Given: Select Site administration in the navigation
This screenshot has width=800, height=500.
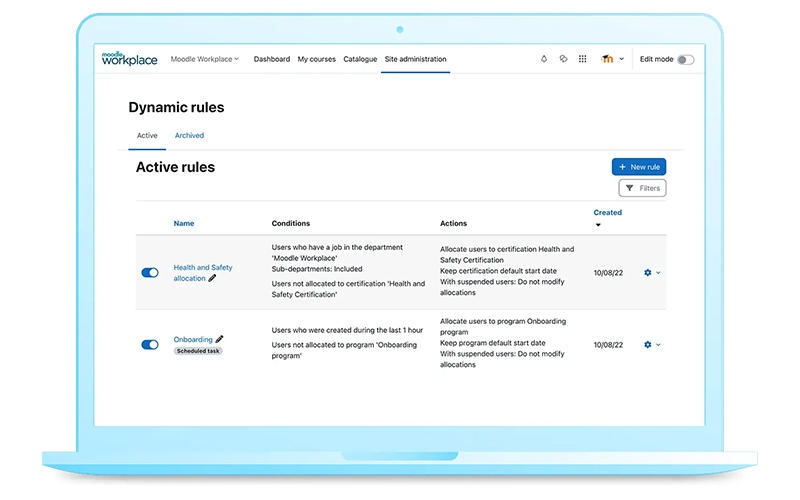Looking at the screenshot, I should point(415,59).
